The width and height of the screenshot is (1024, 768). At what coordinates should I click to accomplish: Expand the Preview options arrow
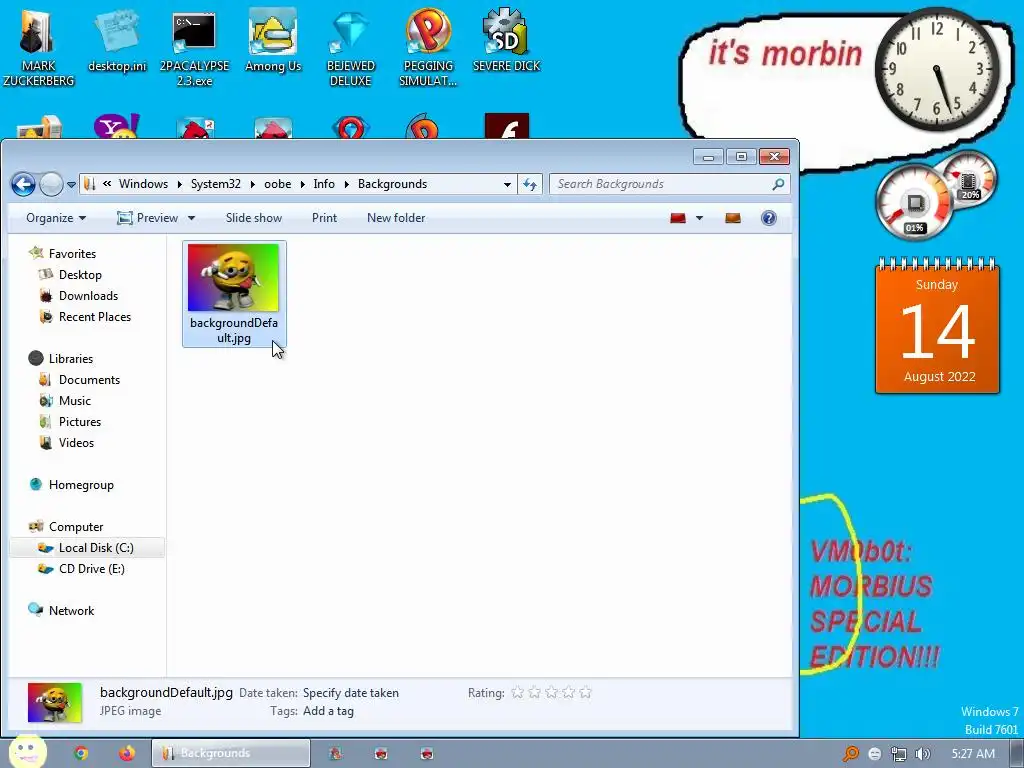tap(191, 218)
